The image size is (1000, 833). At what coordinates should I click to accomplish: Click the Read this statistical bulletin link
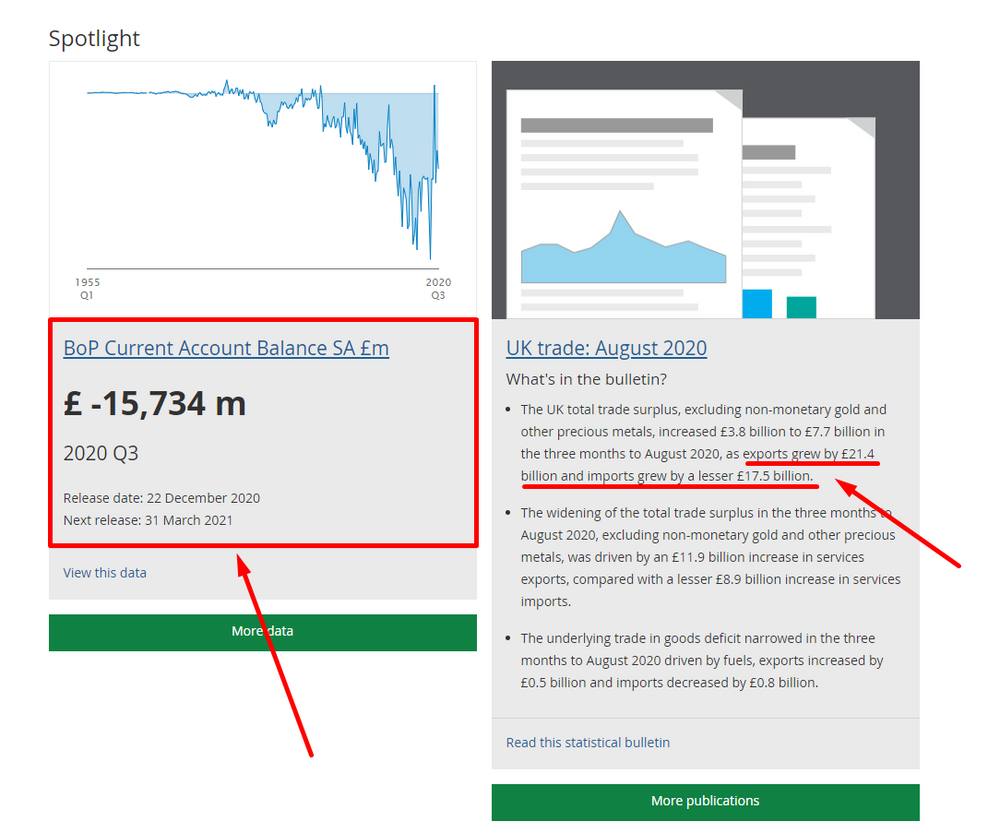(588, 742)
